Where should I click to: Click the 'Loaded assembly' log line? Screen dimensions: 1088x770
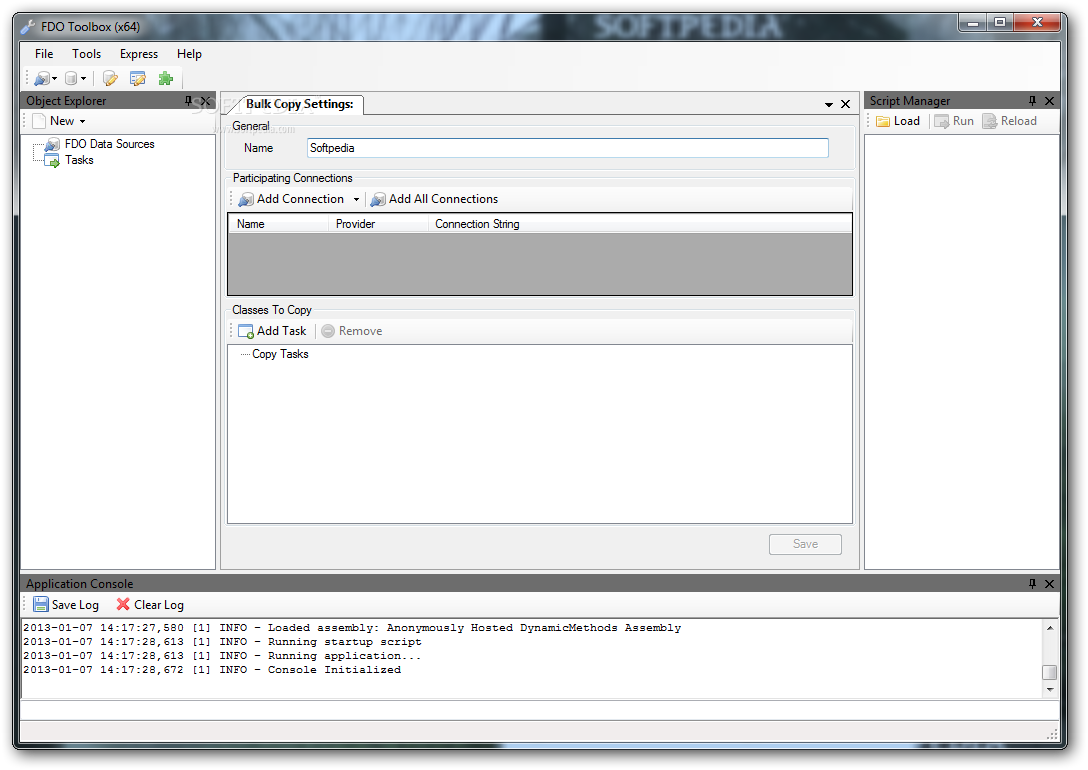point(352,628)
